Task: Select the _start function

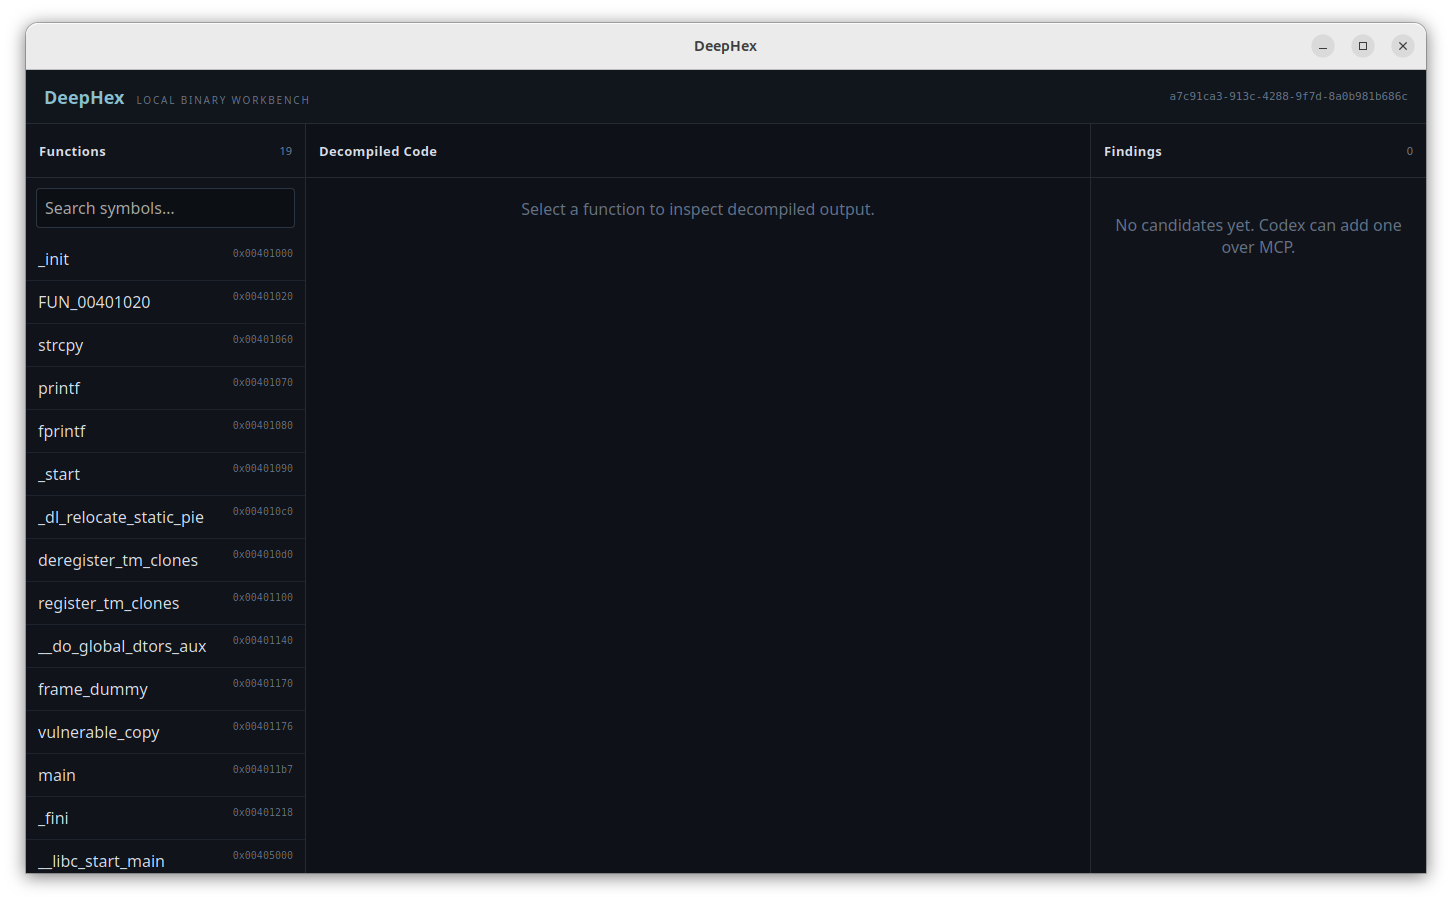Action: [x=165, y=474]
